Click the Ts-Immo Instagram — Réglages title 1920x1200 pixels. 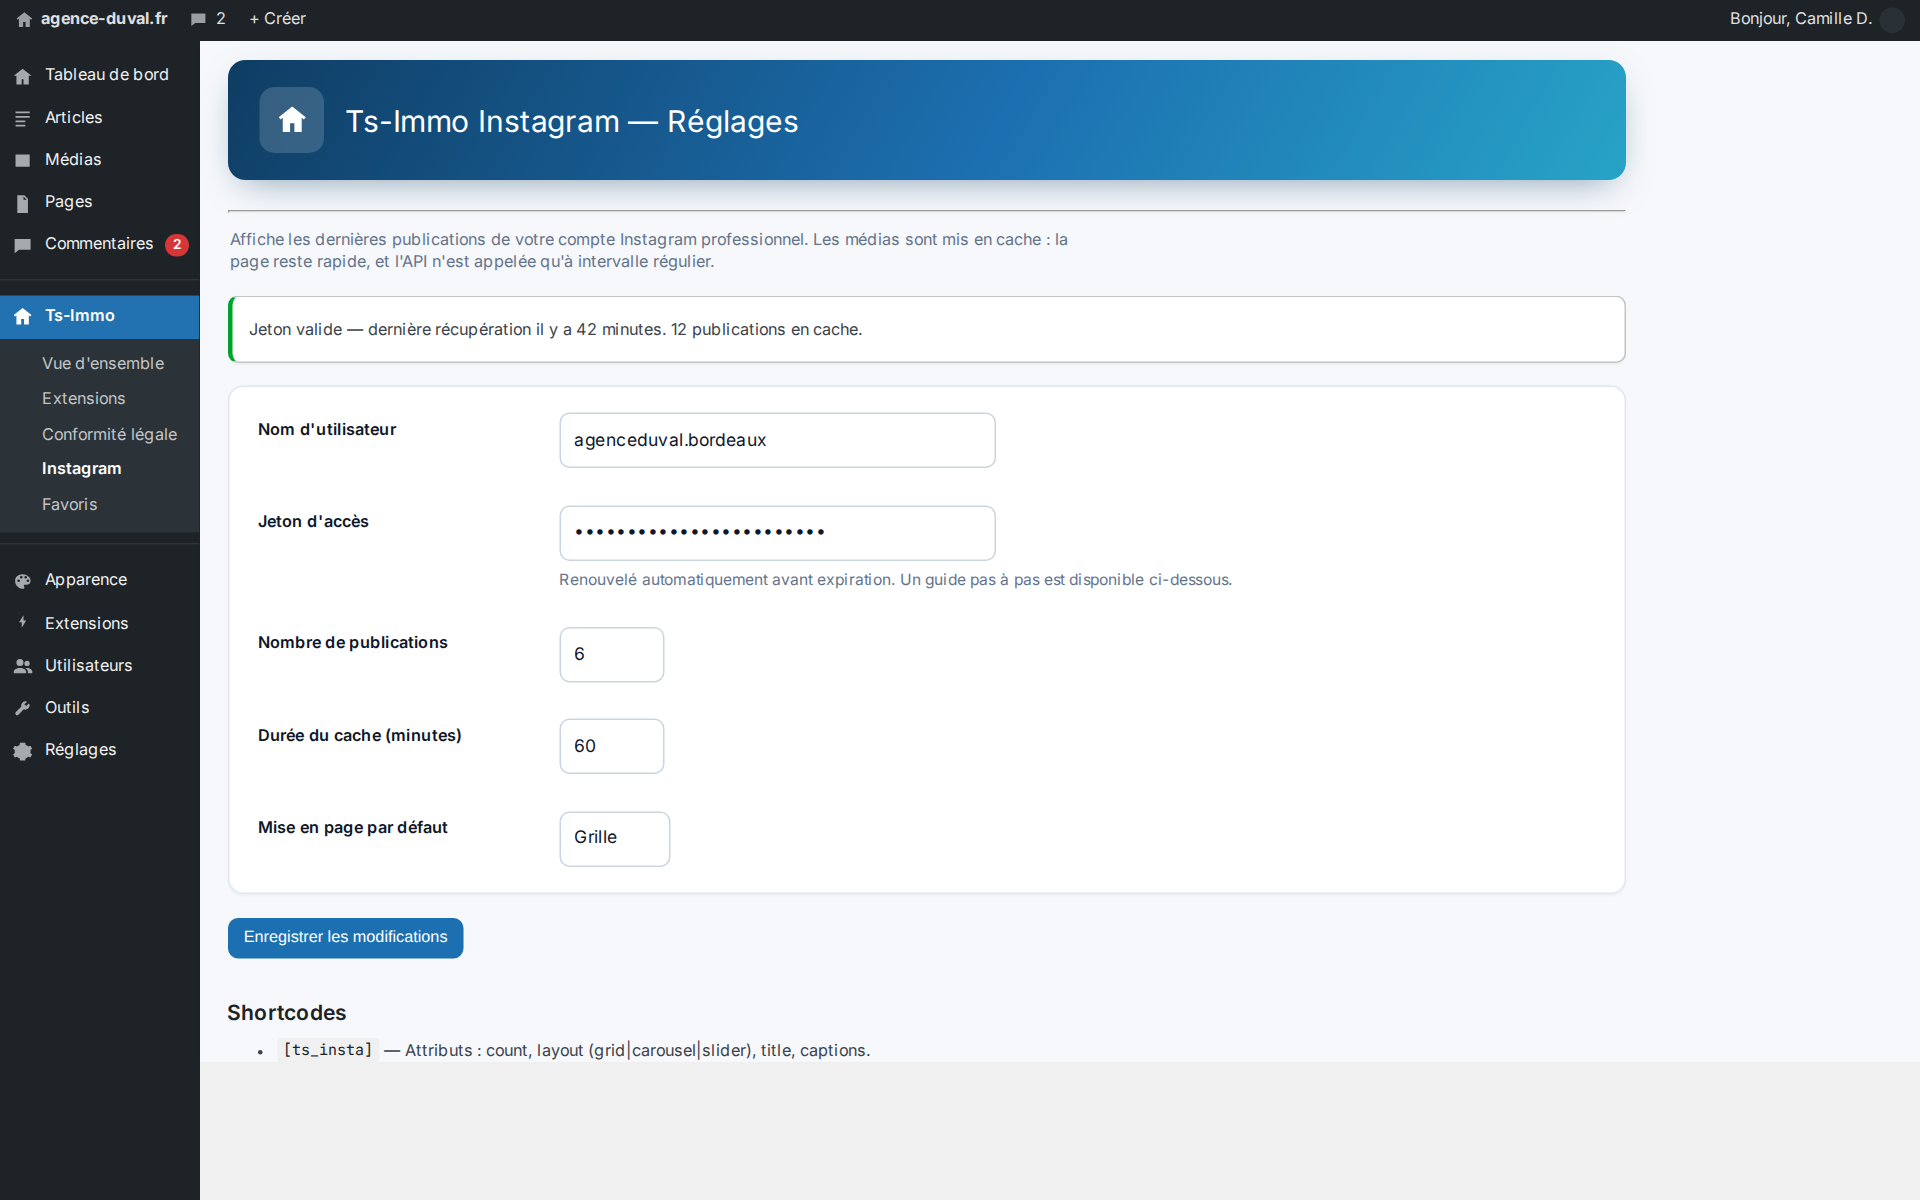pos(572,121)
